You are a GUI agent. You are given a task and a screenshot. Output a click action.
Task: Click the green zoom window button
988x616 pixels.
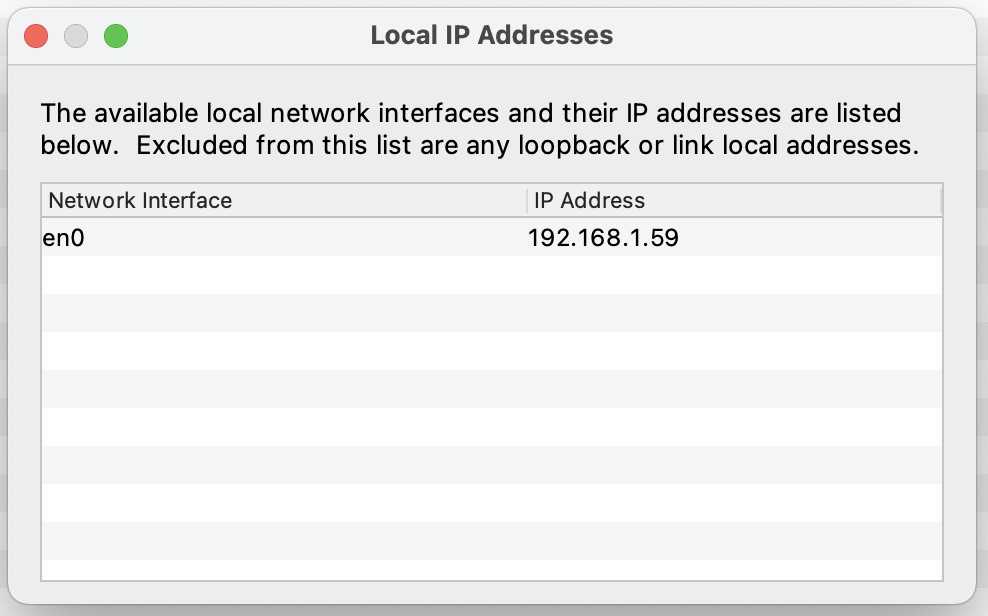tap(115, 37)
